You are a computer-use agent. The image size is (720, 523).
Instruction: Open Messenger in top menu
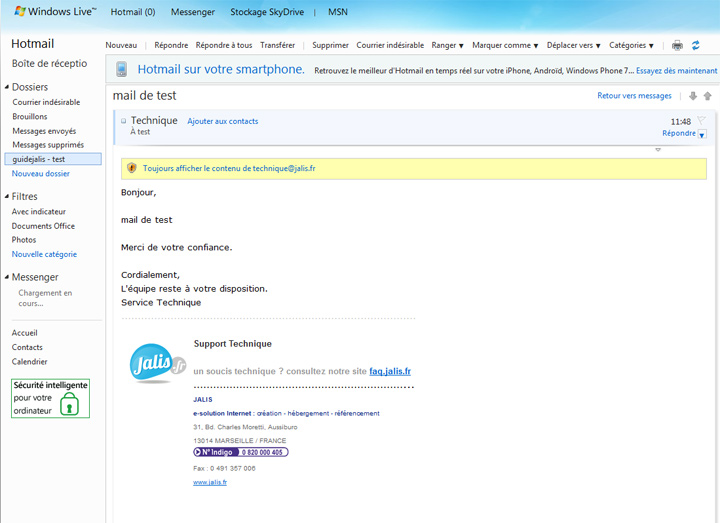(x=192, y=12)
